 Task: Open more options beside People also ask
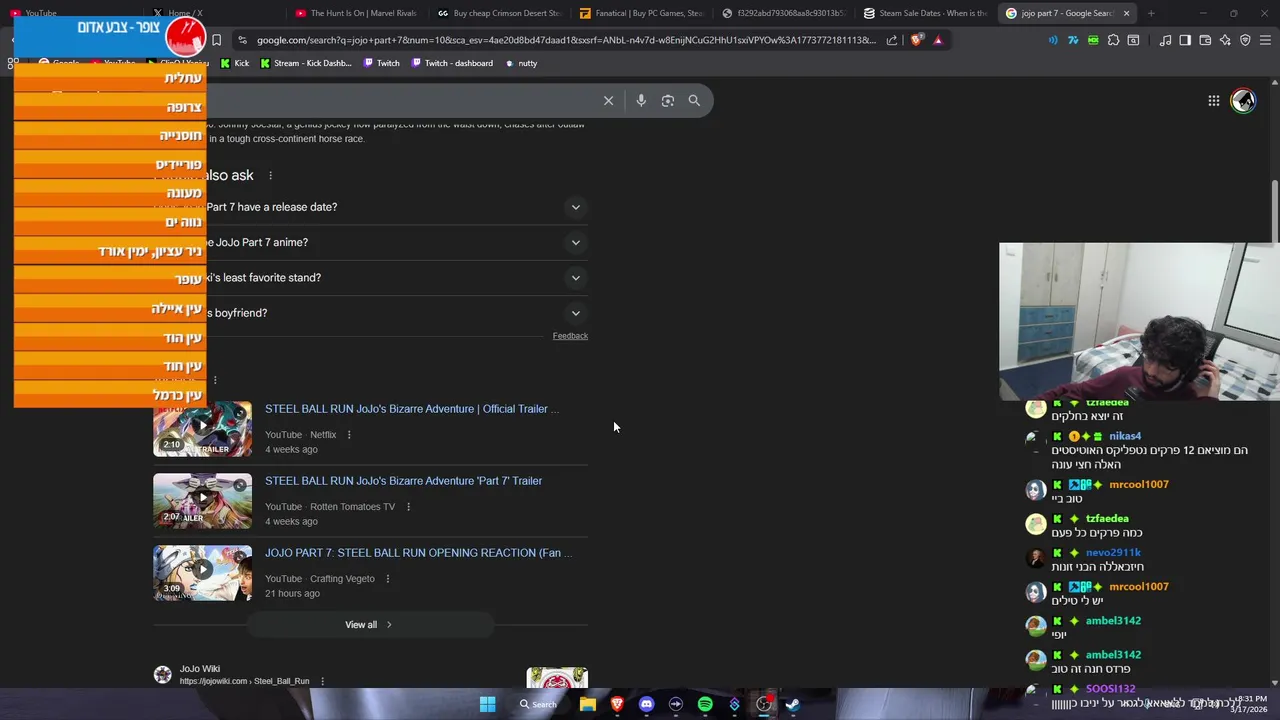pos(270,176)
